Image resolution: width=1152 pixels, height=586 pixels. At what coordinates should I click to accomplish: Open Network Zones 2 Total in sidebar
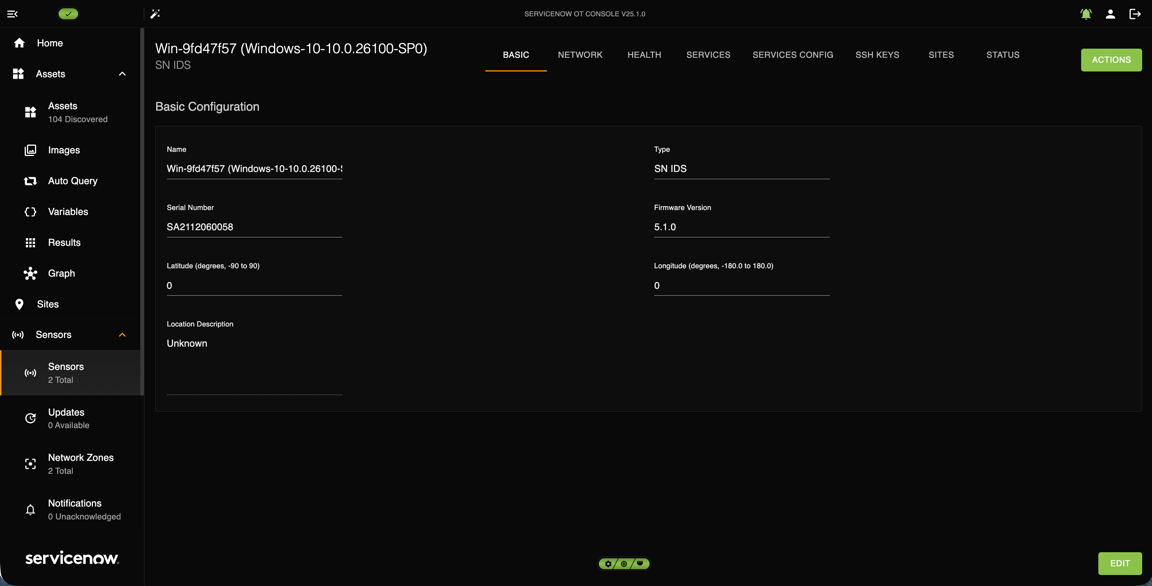coord(70,464)
